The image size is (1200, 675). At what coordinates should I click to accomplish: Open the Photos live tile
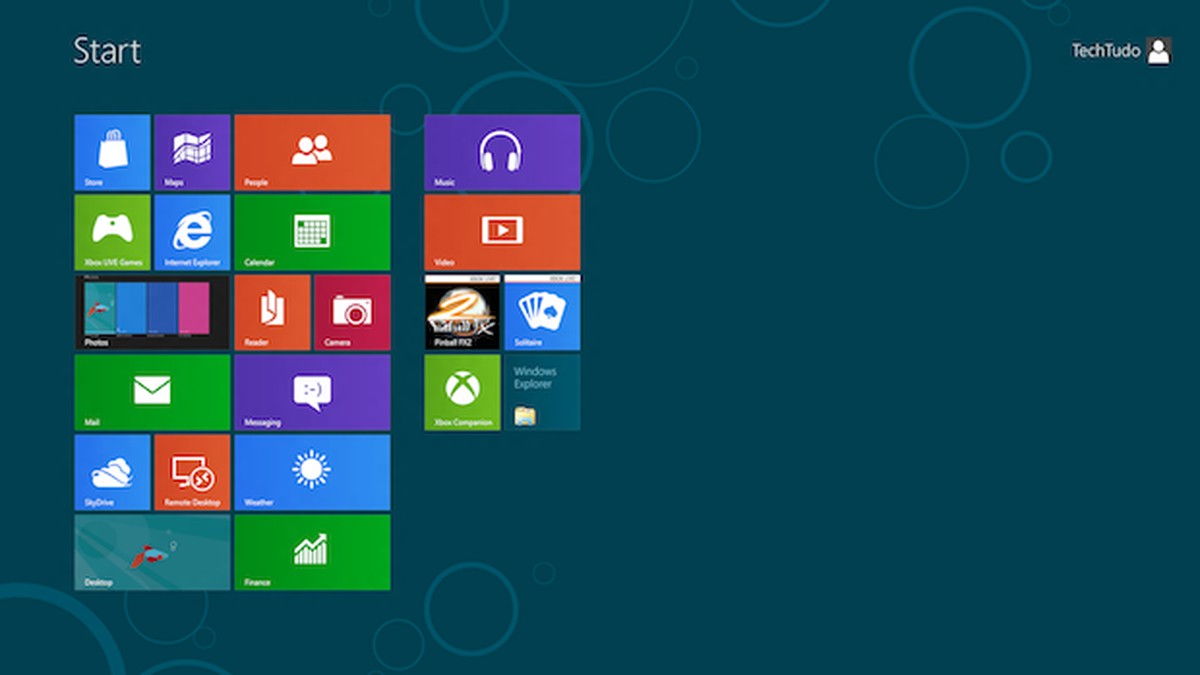151,312
